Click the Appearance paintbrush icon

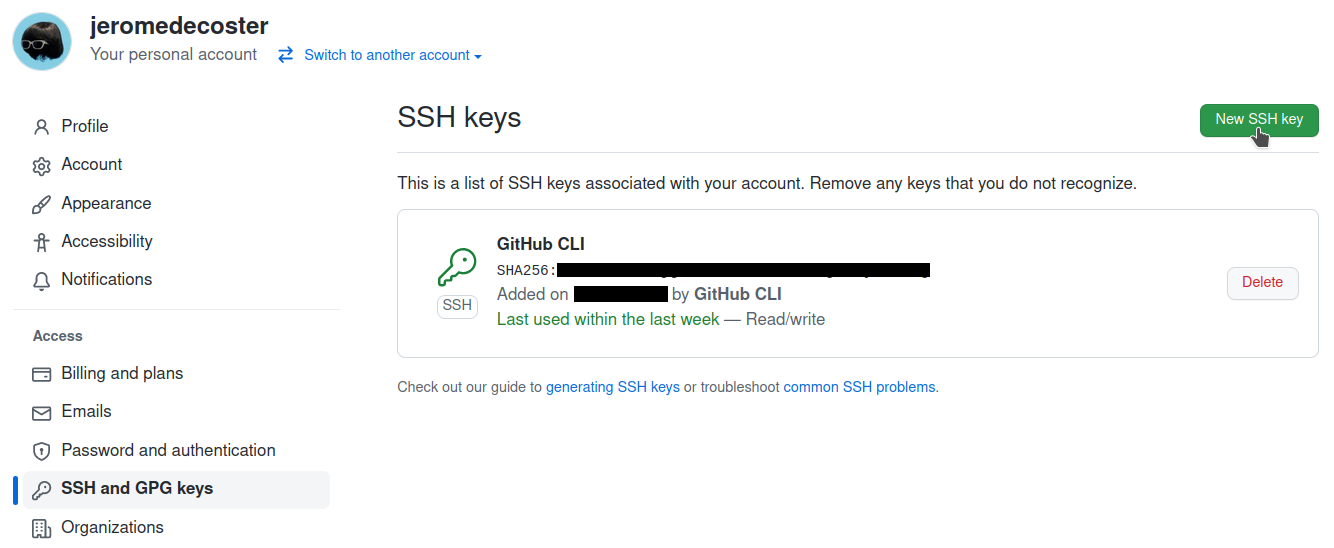point(41,204)
